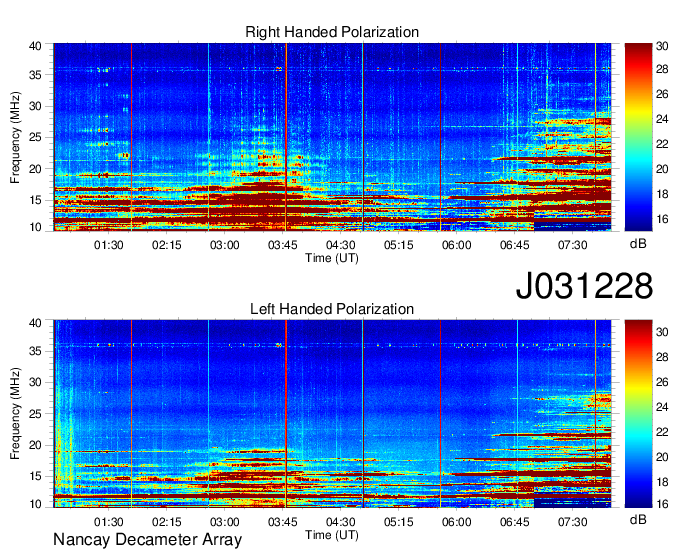The height and width of the screenshot is (552, 680).
Task: Click the 25 MHz tick on right-handed plot
Action: pos(36,137)
